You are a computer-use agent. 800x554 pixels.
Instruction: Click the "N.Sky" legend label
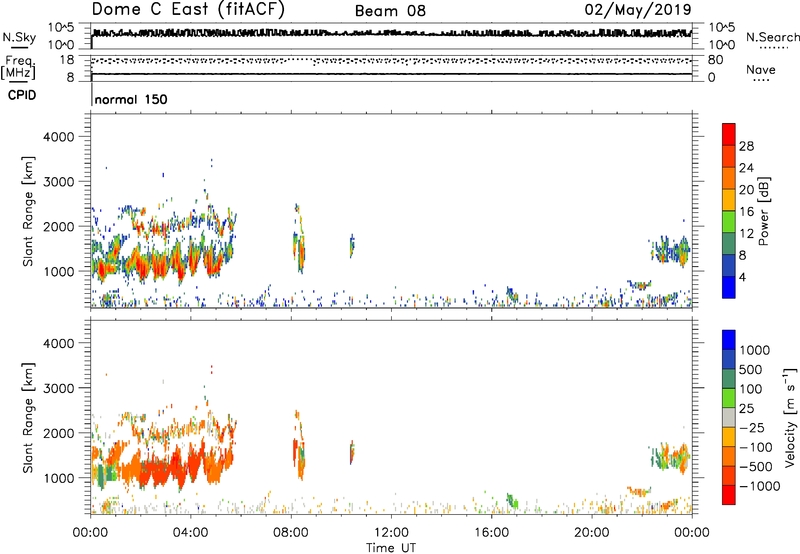19,37
